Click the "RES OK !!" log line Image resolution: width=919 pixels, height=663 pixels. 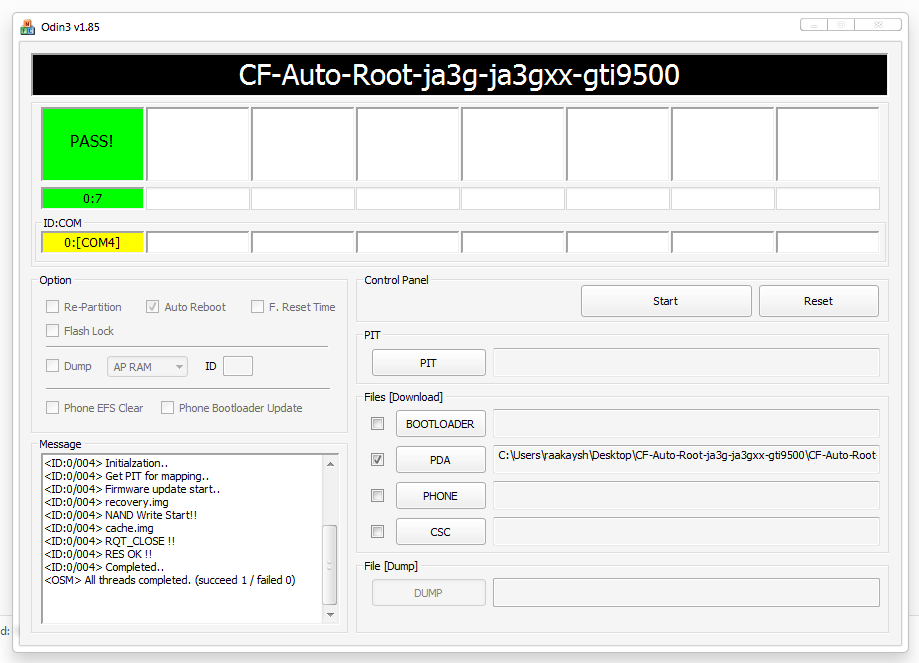(x=98, y=554)
